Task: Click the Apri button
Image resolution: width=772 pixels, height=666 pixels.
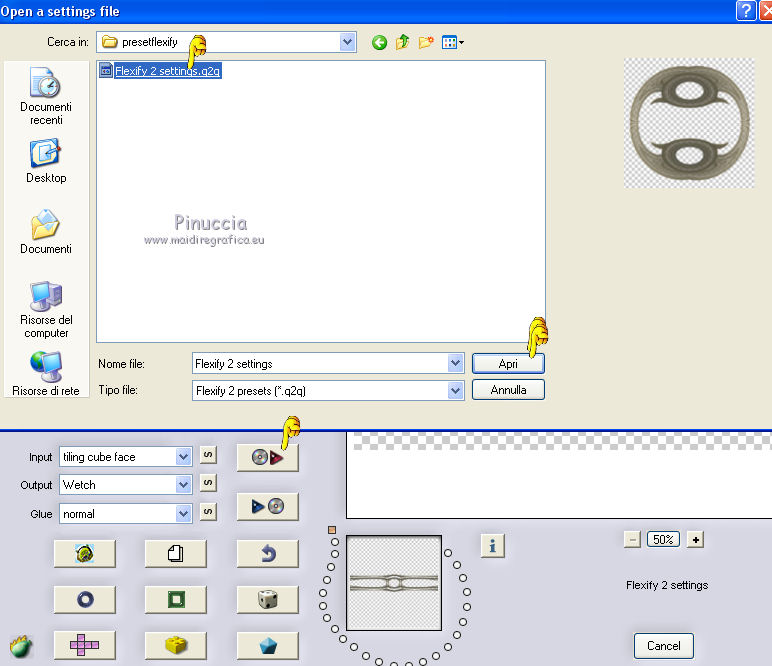Action: coord(508,364)
